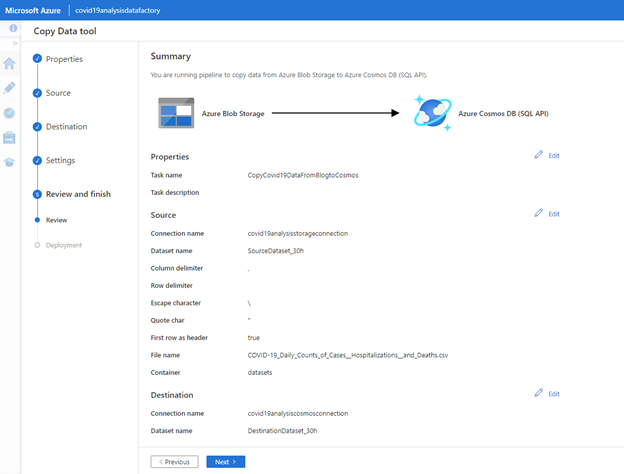Viewport: 624px width, 474px height.
Task: Go to the Settings step
Action: [60, 160]
